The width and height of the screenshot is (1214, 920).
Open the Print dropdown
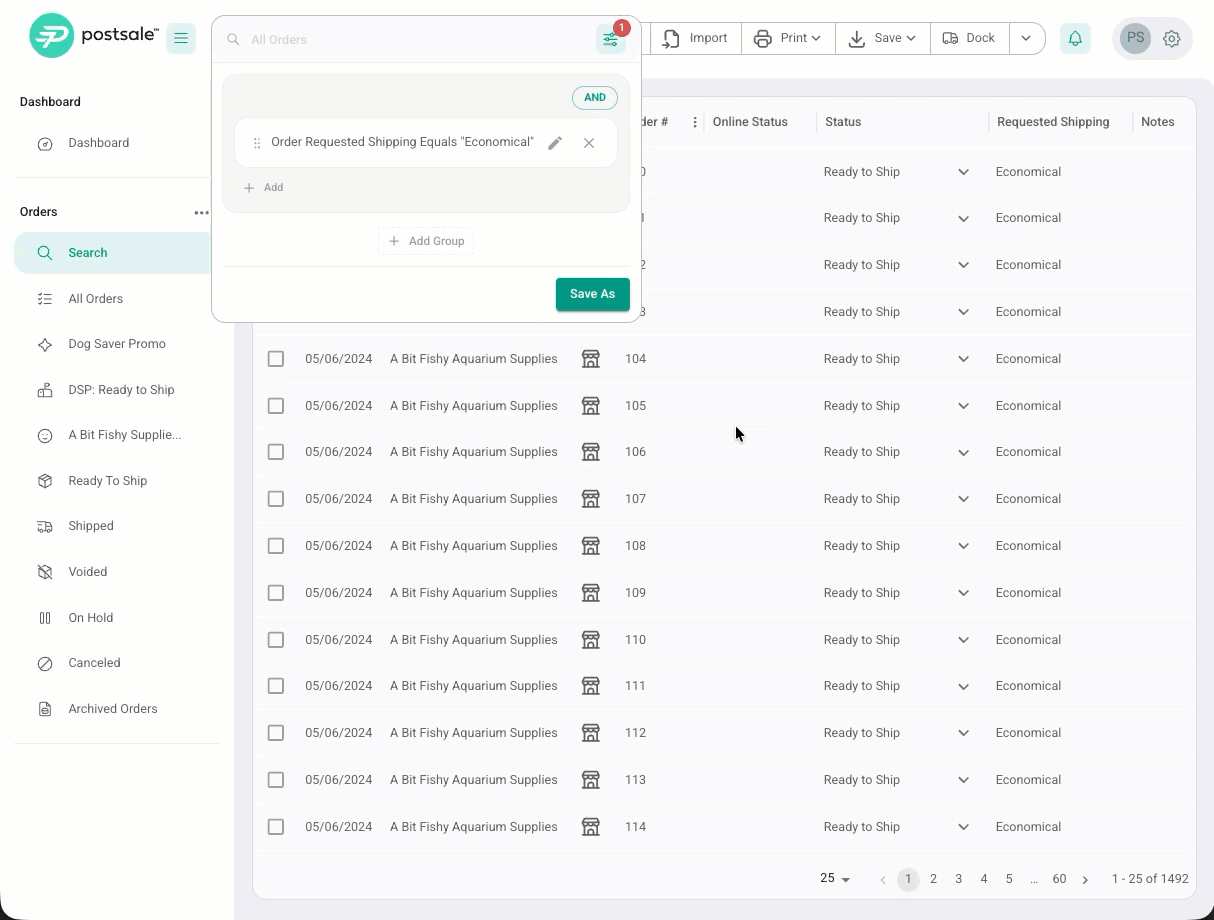[x=788, y=38]
